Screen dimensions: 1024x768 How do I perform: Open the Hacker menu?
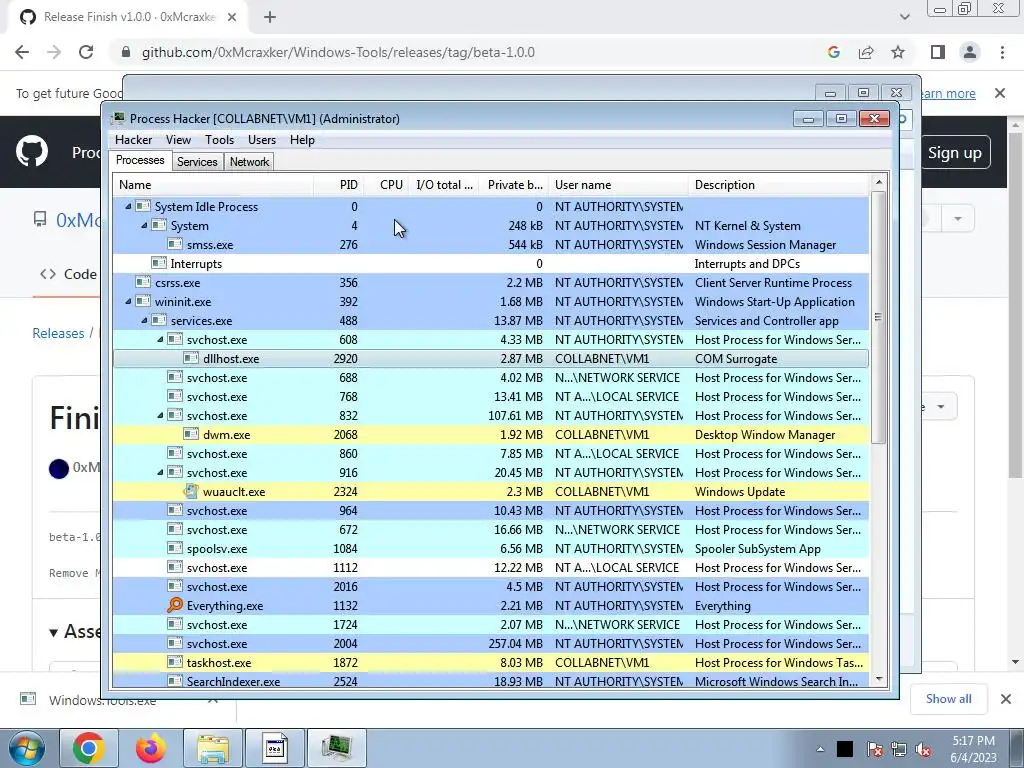(x=133, y=140)
